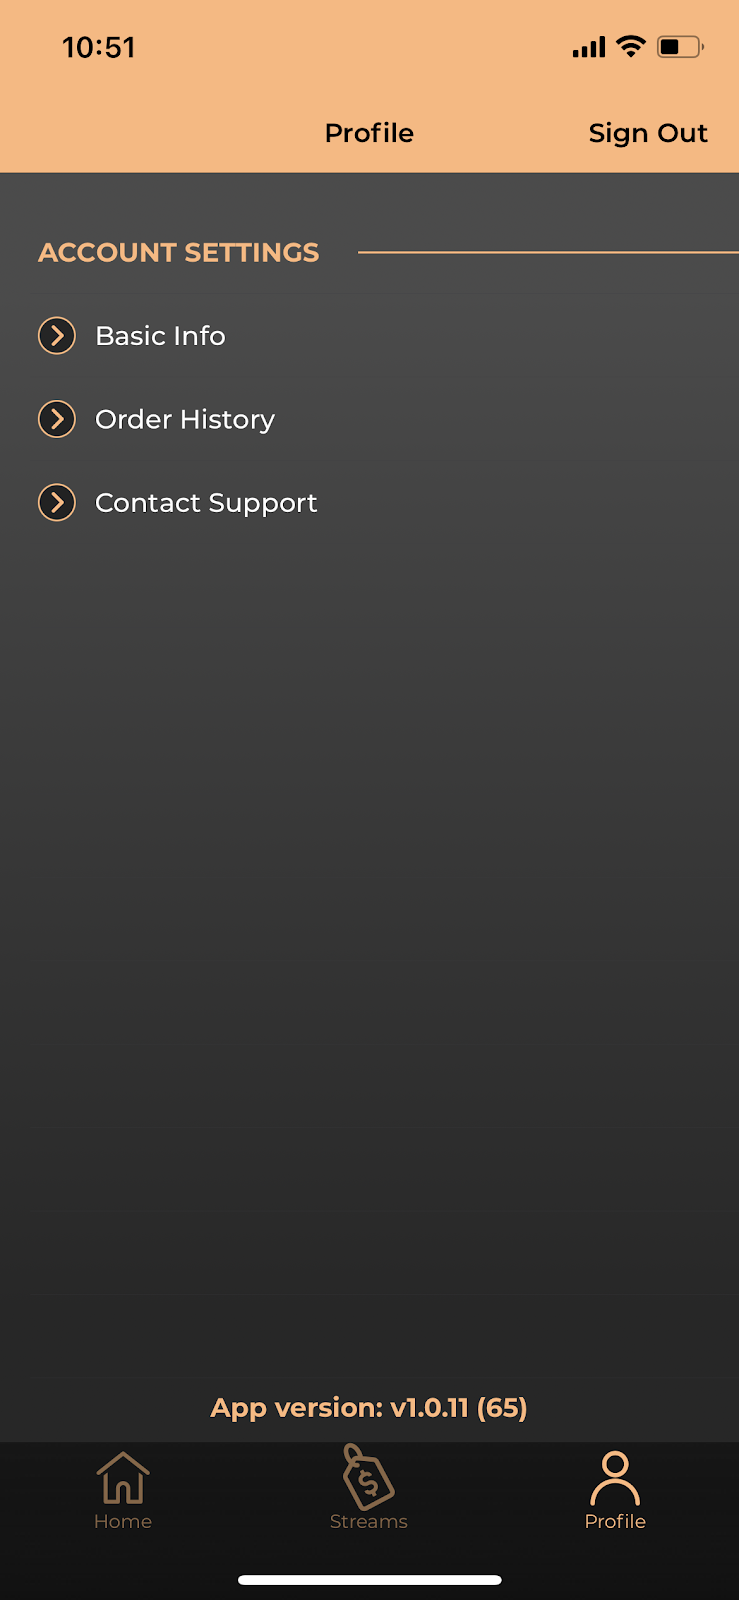Tap the battery indicator in status bar
Image resolution: width=739 pixels, height=1600 pixels.
[x=680, y=46]
